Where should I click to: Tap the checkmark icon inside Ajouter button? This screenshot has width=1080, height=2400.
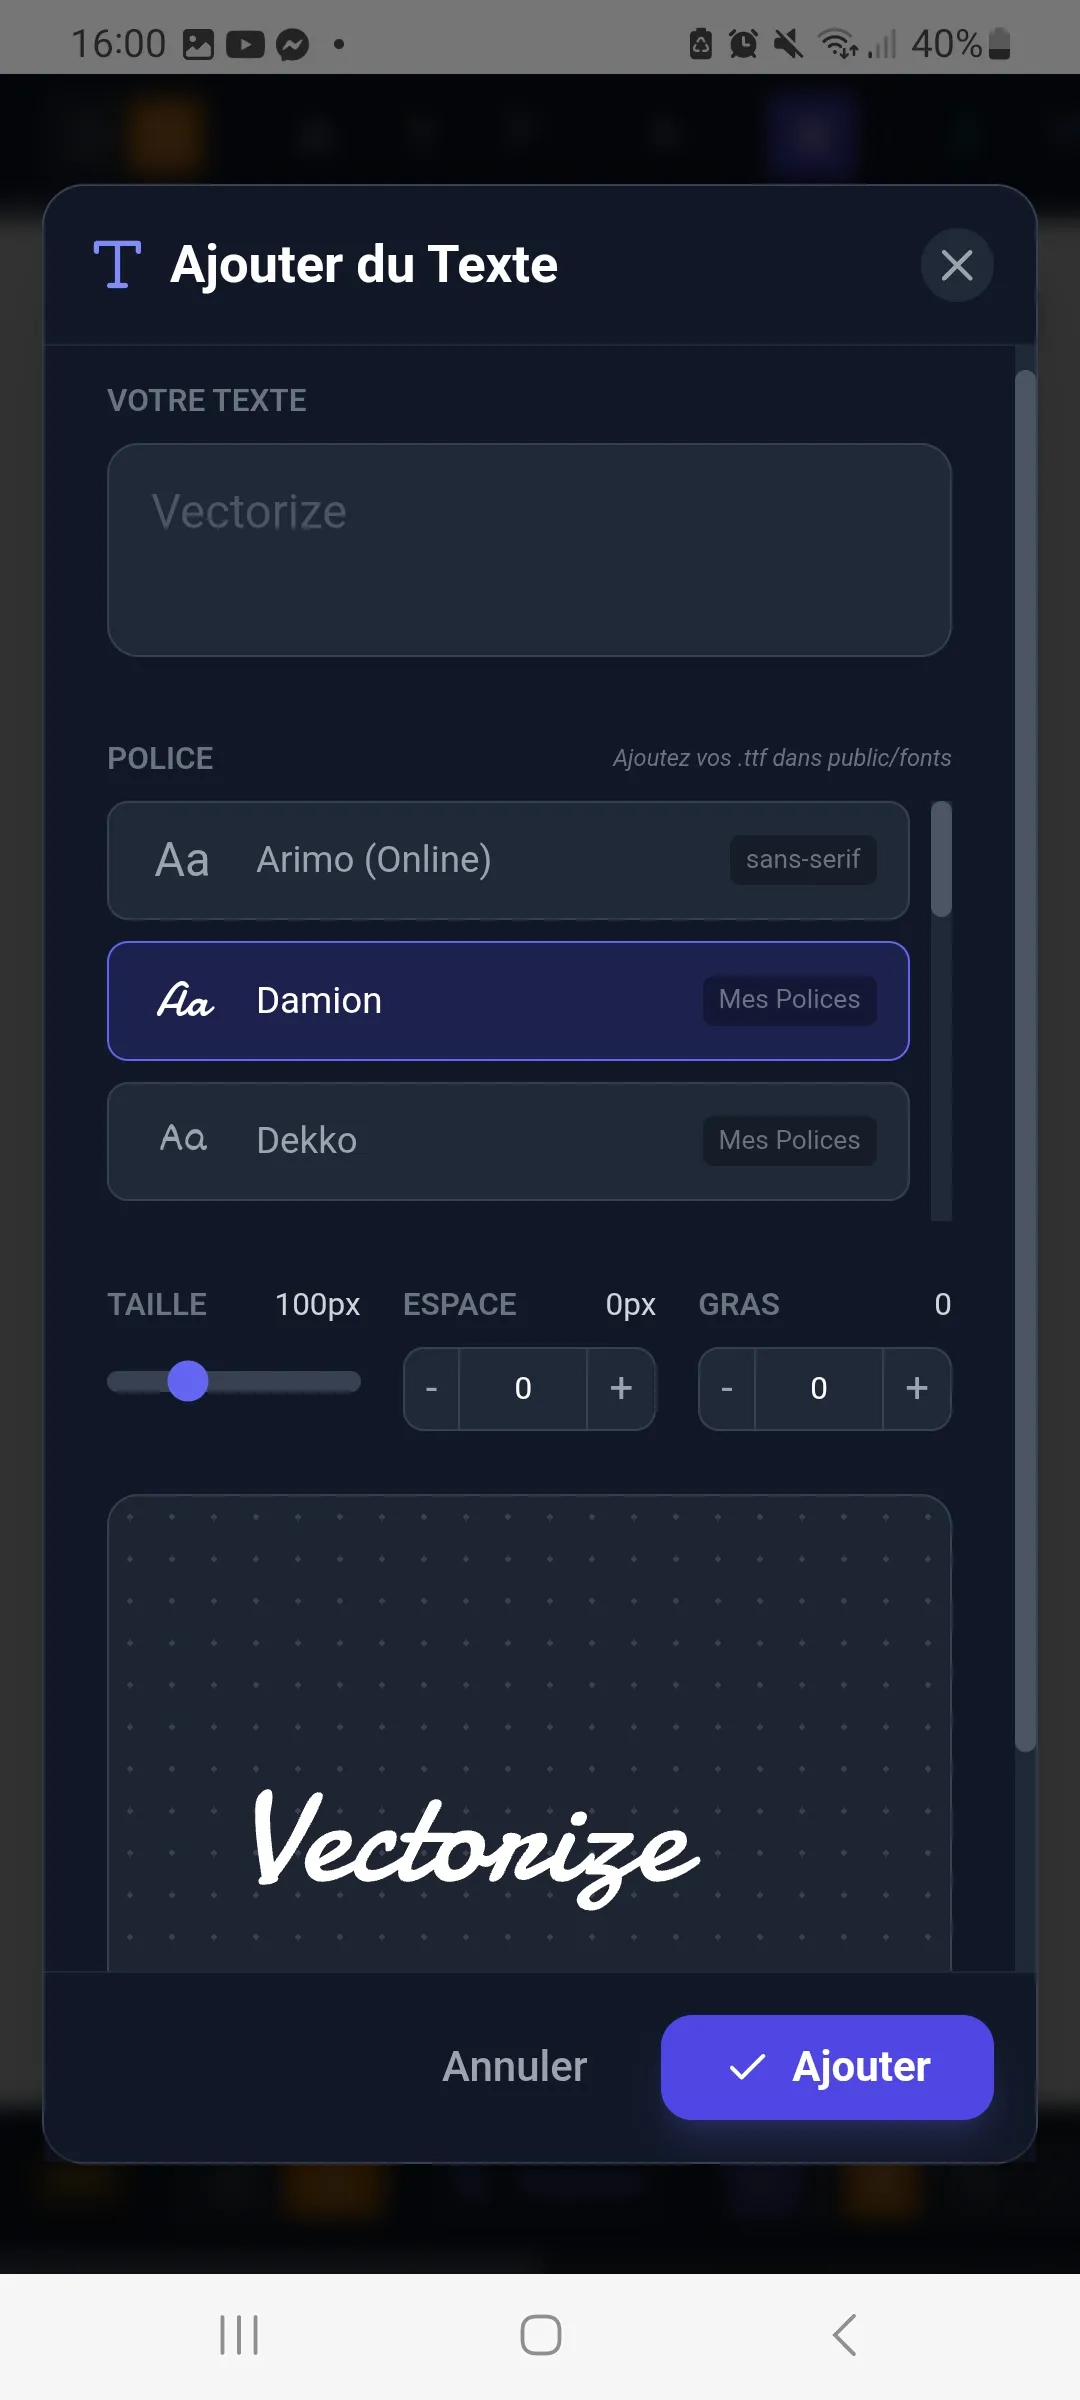[745, 2067]
